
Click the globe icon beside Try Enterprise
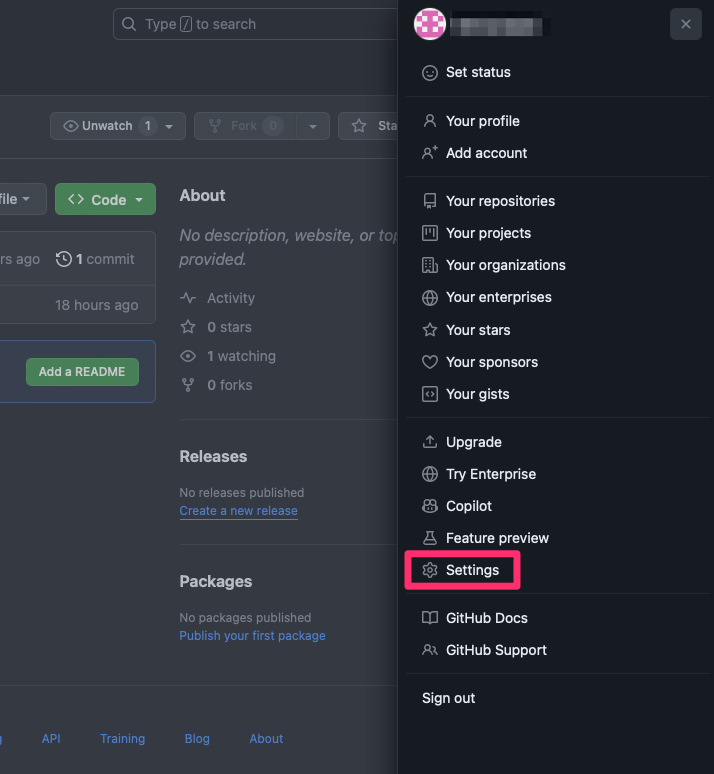(430, 474)
